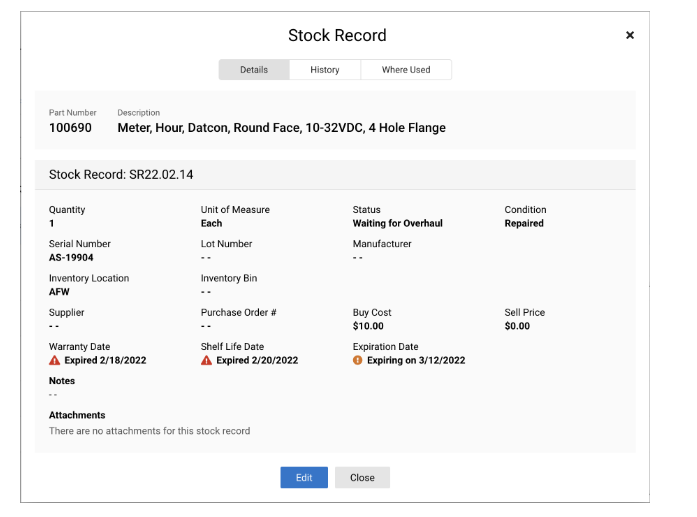Click the Lot Number label
The image size is (697, 517).
[226, 244]
